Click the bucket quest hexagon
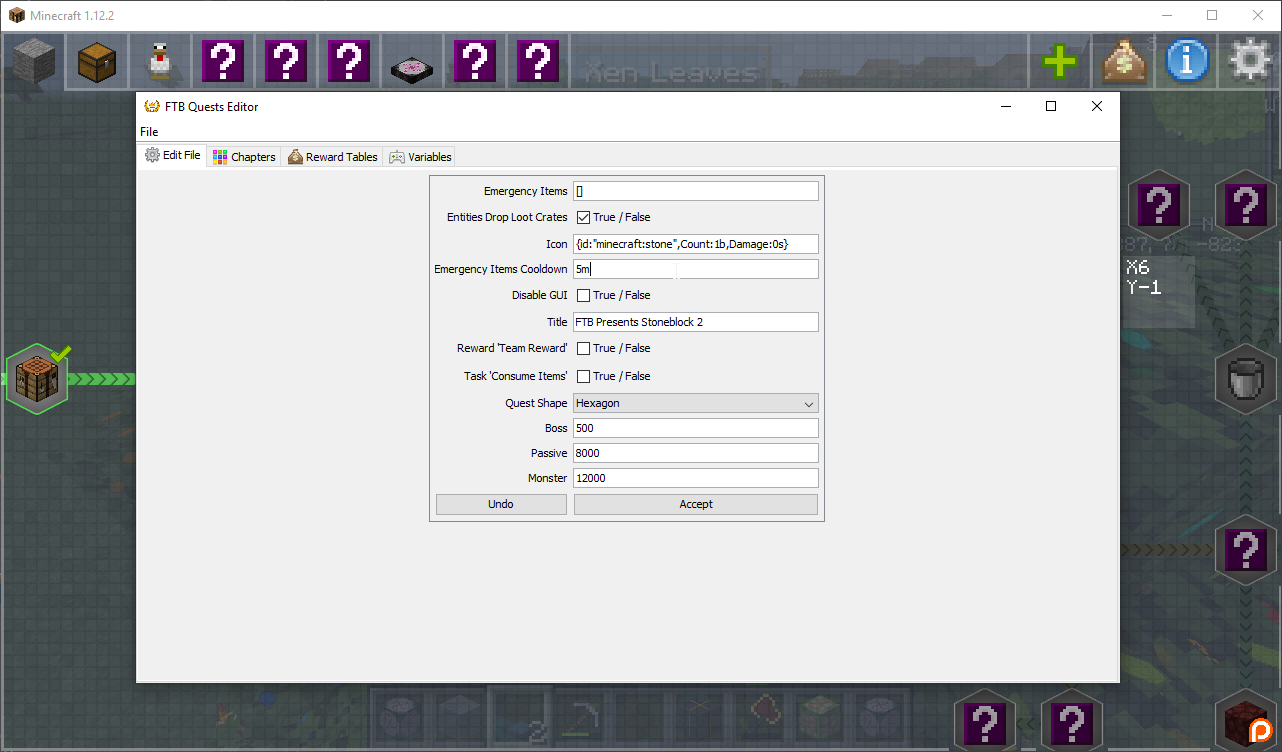Screen dimensions: 1282x752 click(x=1245, y=380)
